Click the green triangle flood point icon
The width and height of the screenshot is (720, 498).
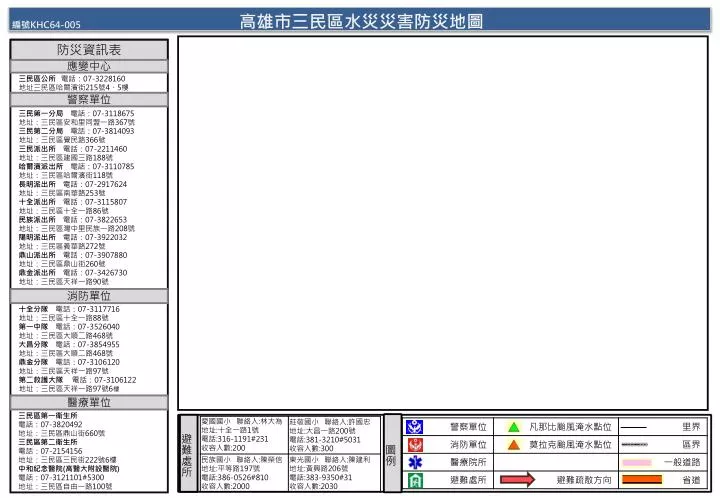click(514, 427)
